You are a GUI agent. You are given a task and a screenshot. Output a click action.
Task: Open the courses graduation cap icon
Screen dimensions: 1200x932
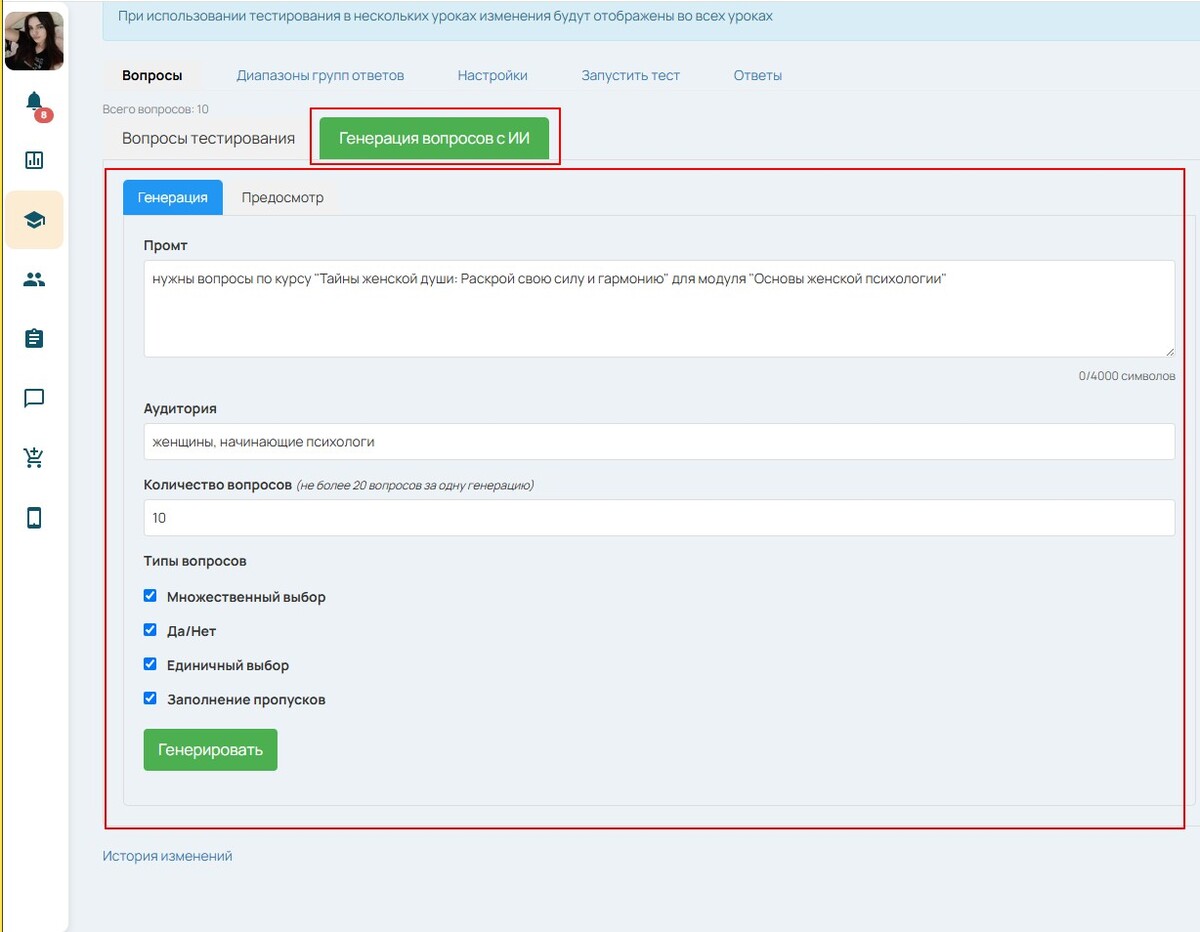click(x=34, y=220)
